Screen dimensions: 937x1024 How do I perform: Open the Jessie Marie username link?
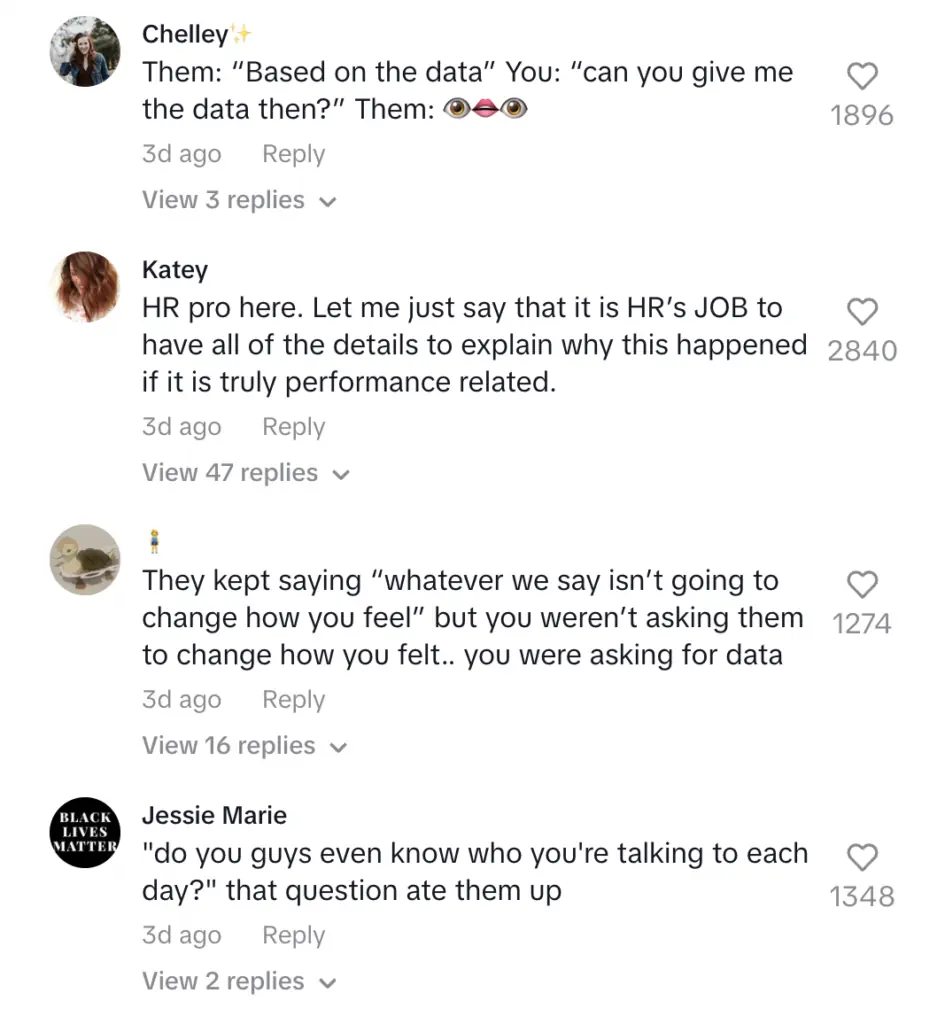tap(214, 816)
